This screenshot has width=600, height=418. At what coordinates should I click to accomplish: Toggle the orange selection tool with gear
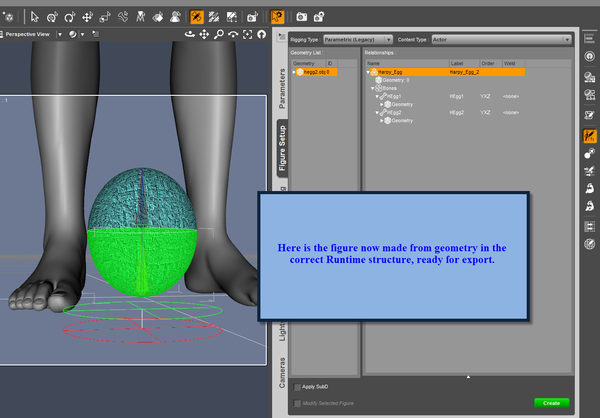coord(277,17)
